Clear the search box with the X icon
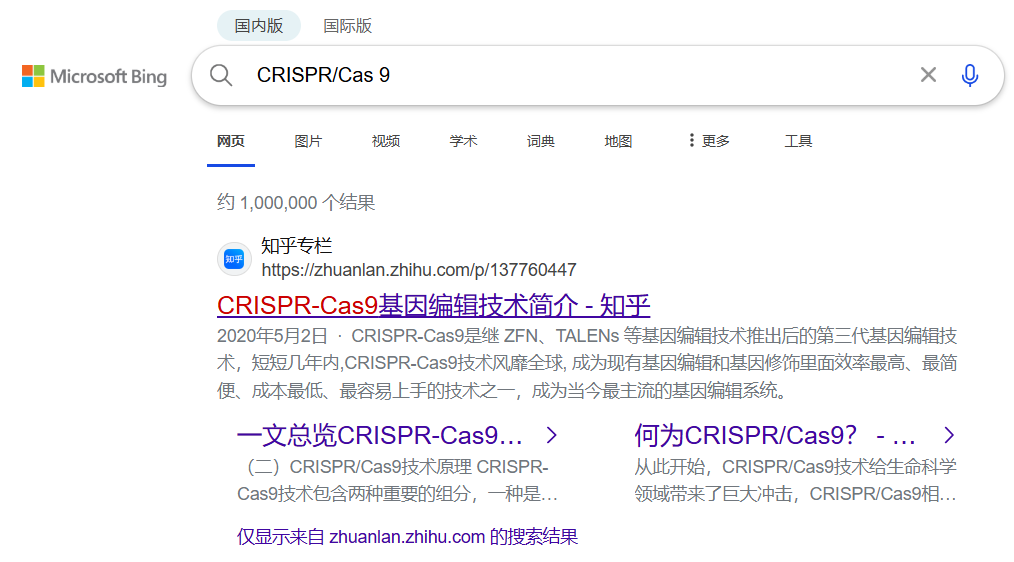The image size is (1014, 562). click(x=928, y=75)
